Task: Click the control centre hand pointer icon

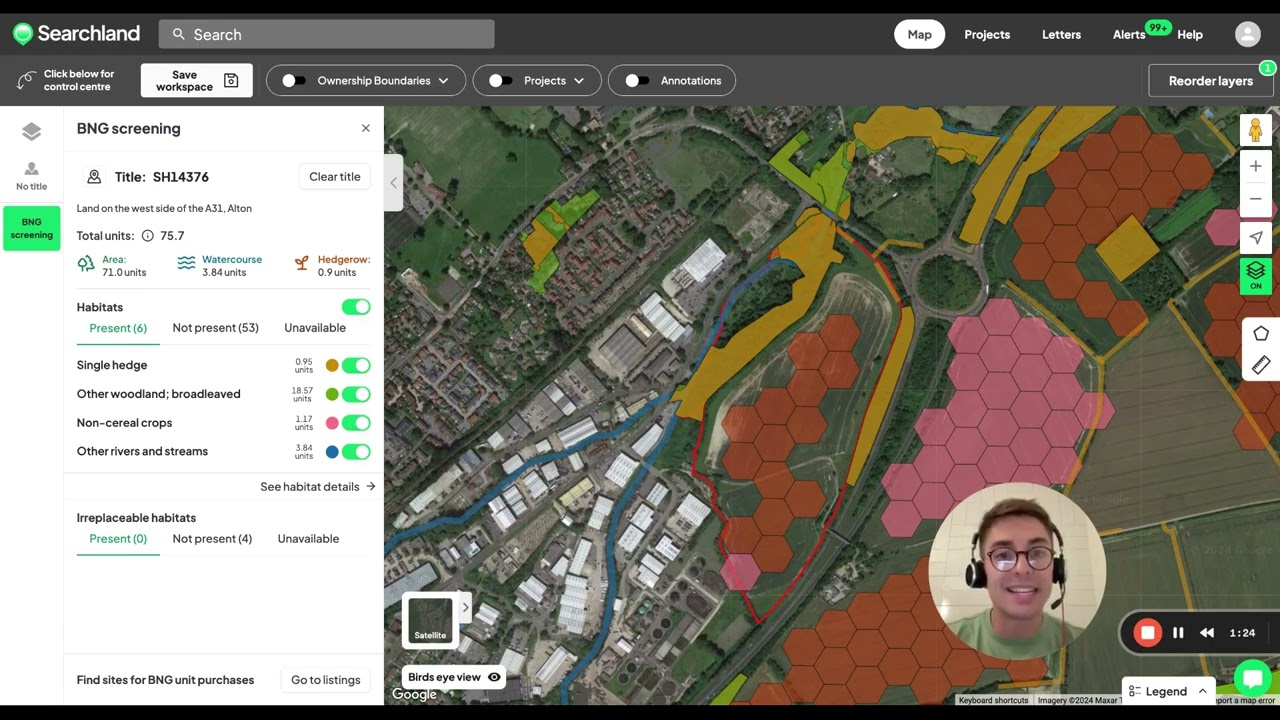Action: [27, 80]
